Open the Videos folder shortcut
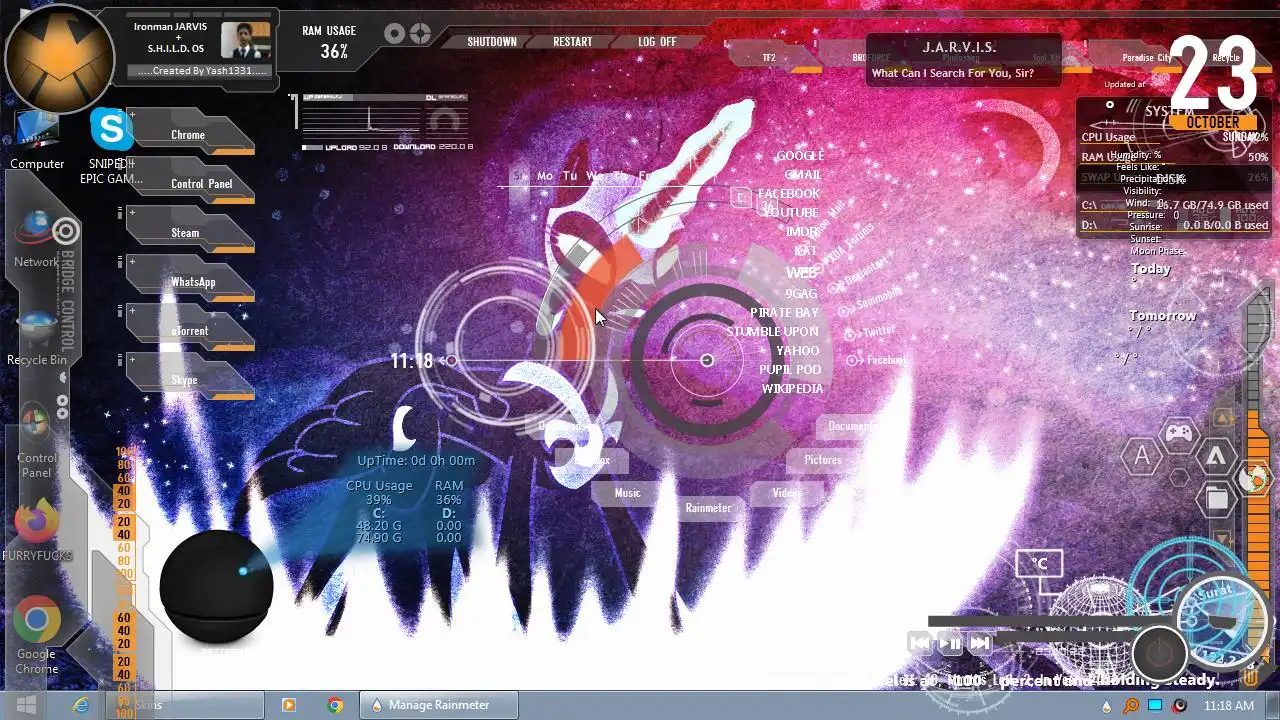This screenshot has height=720, width=1280. [x=787, y=493]
